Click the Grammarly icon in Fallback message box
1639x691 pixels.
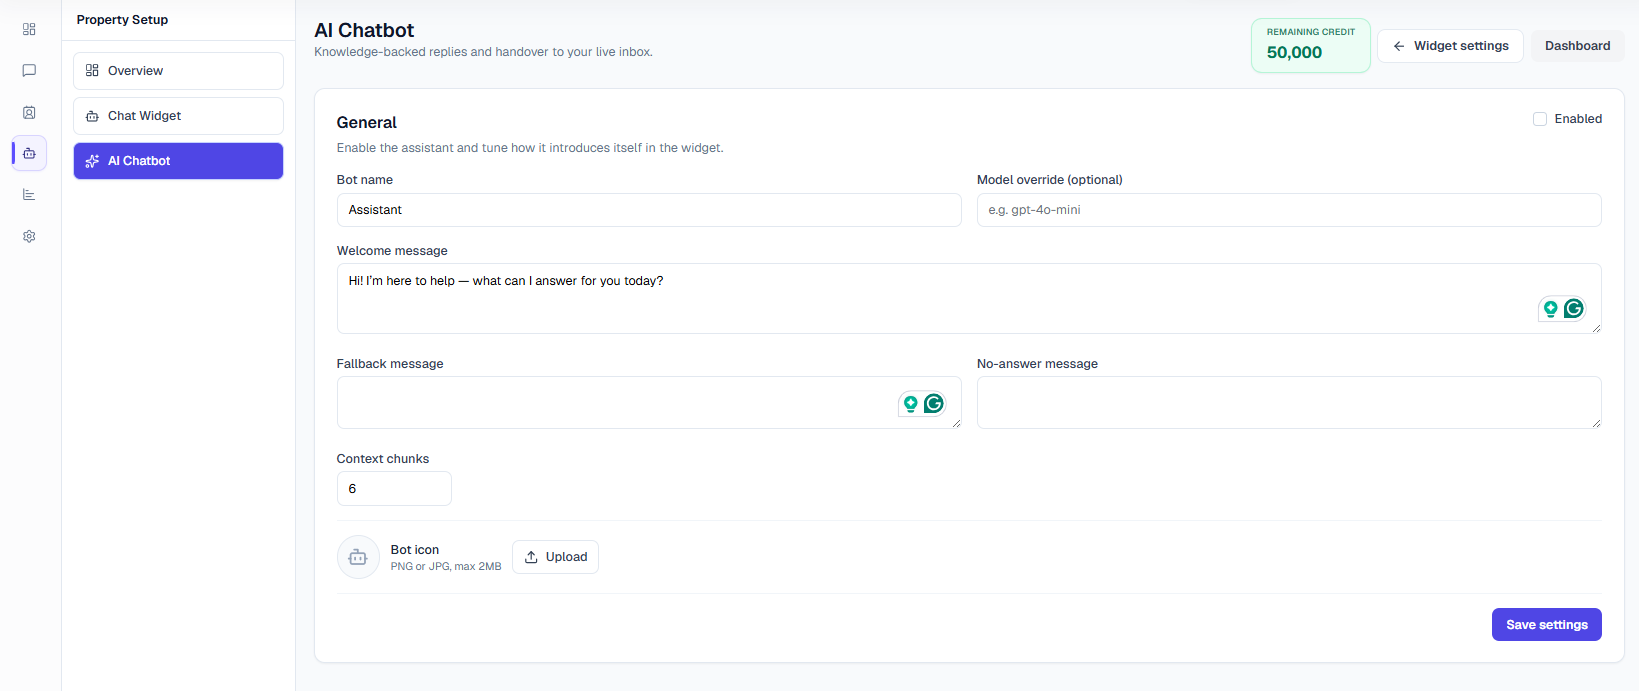933,403
